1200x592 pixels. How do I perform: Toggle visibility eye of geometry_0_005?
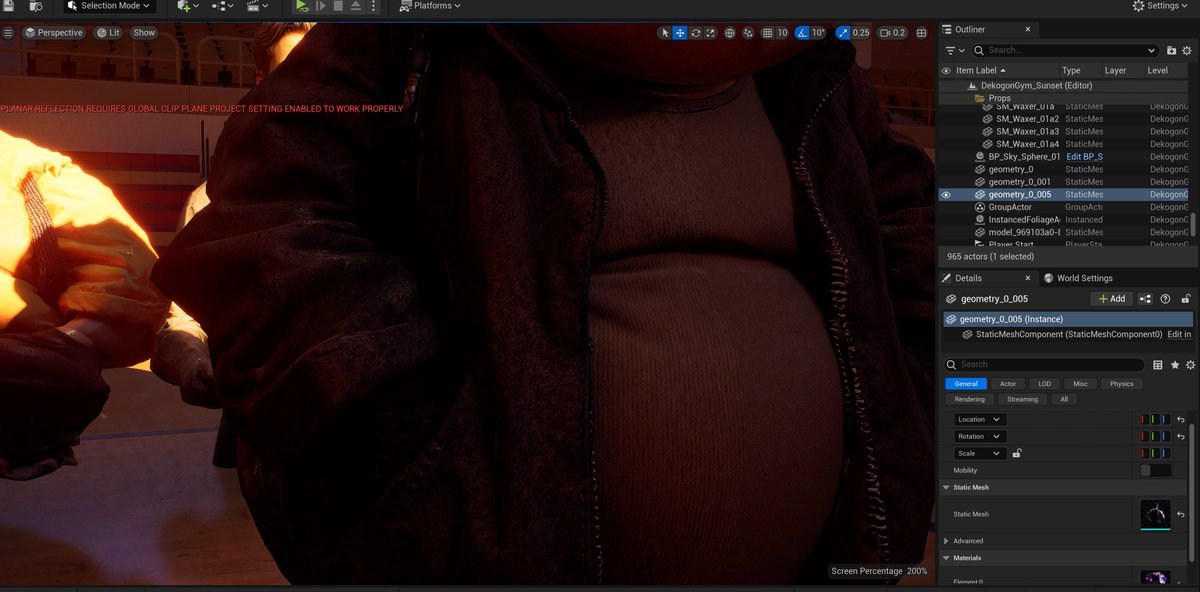pyautogui.click(x=946, y=195)
